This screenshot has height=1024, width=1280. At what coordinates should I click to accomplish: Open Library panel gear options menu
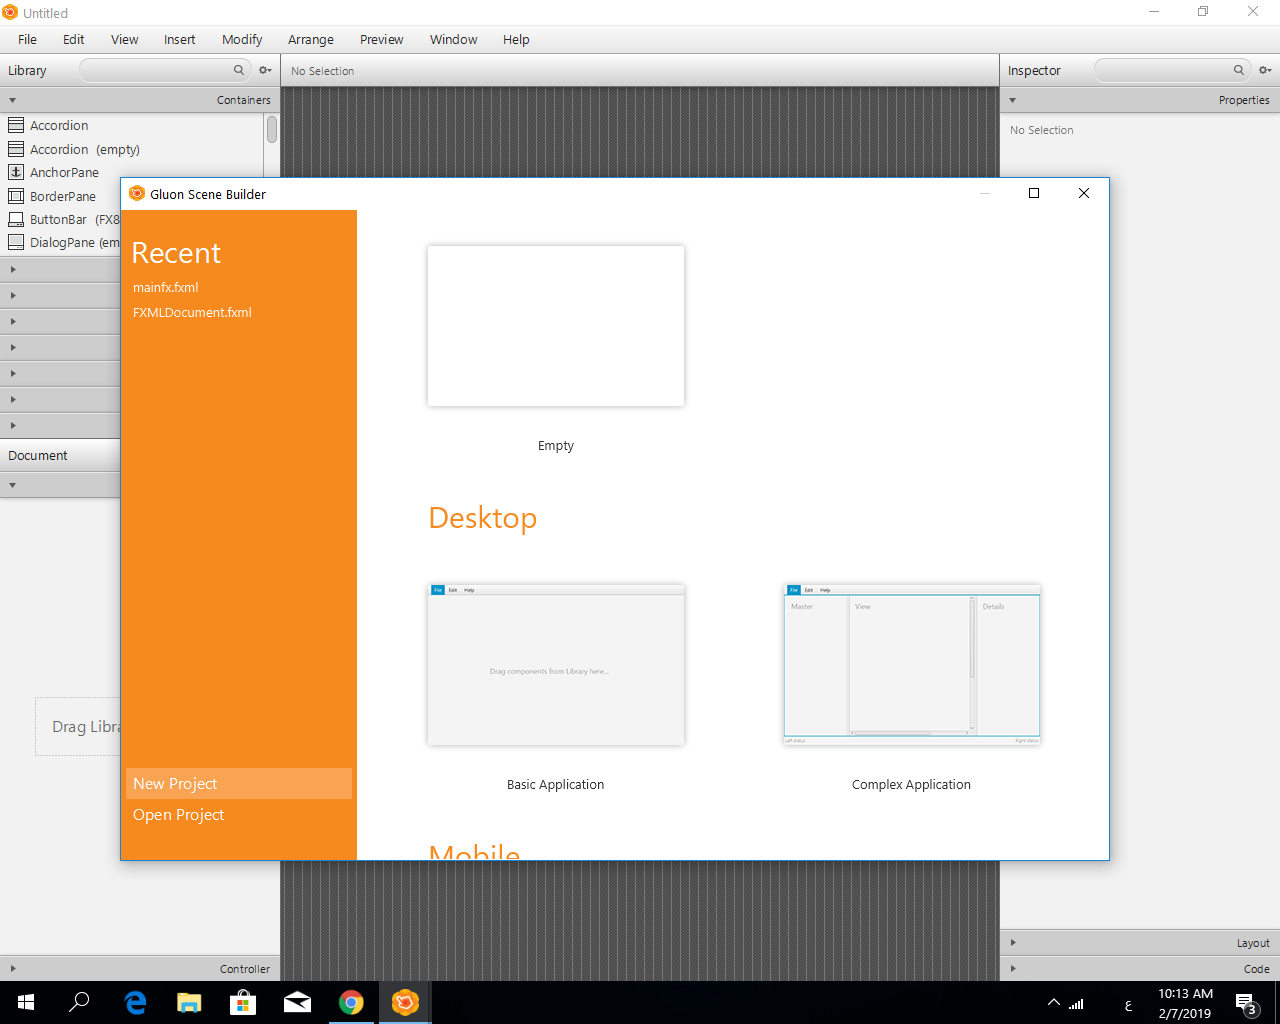click(265, 70)
